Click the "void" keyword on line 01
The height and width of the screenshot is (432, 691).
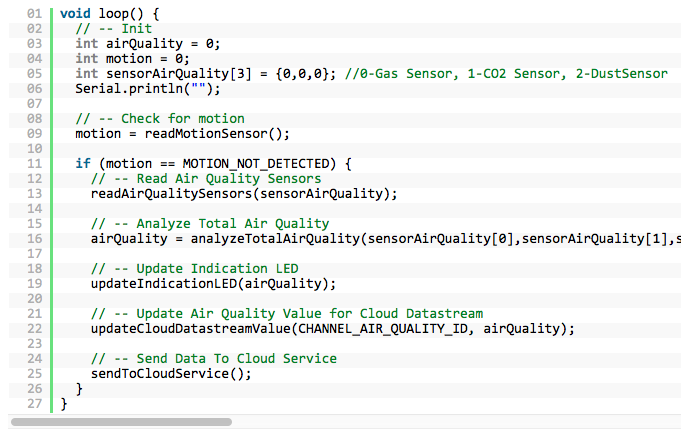click(x=76, y=14)
